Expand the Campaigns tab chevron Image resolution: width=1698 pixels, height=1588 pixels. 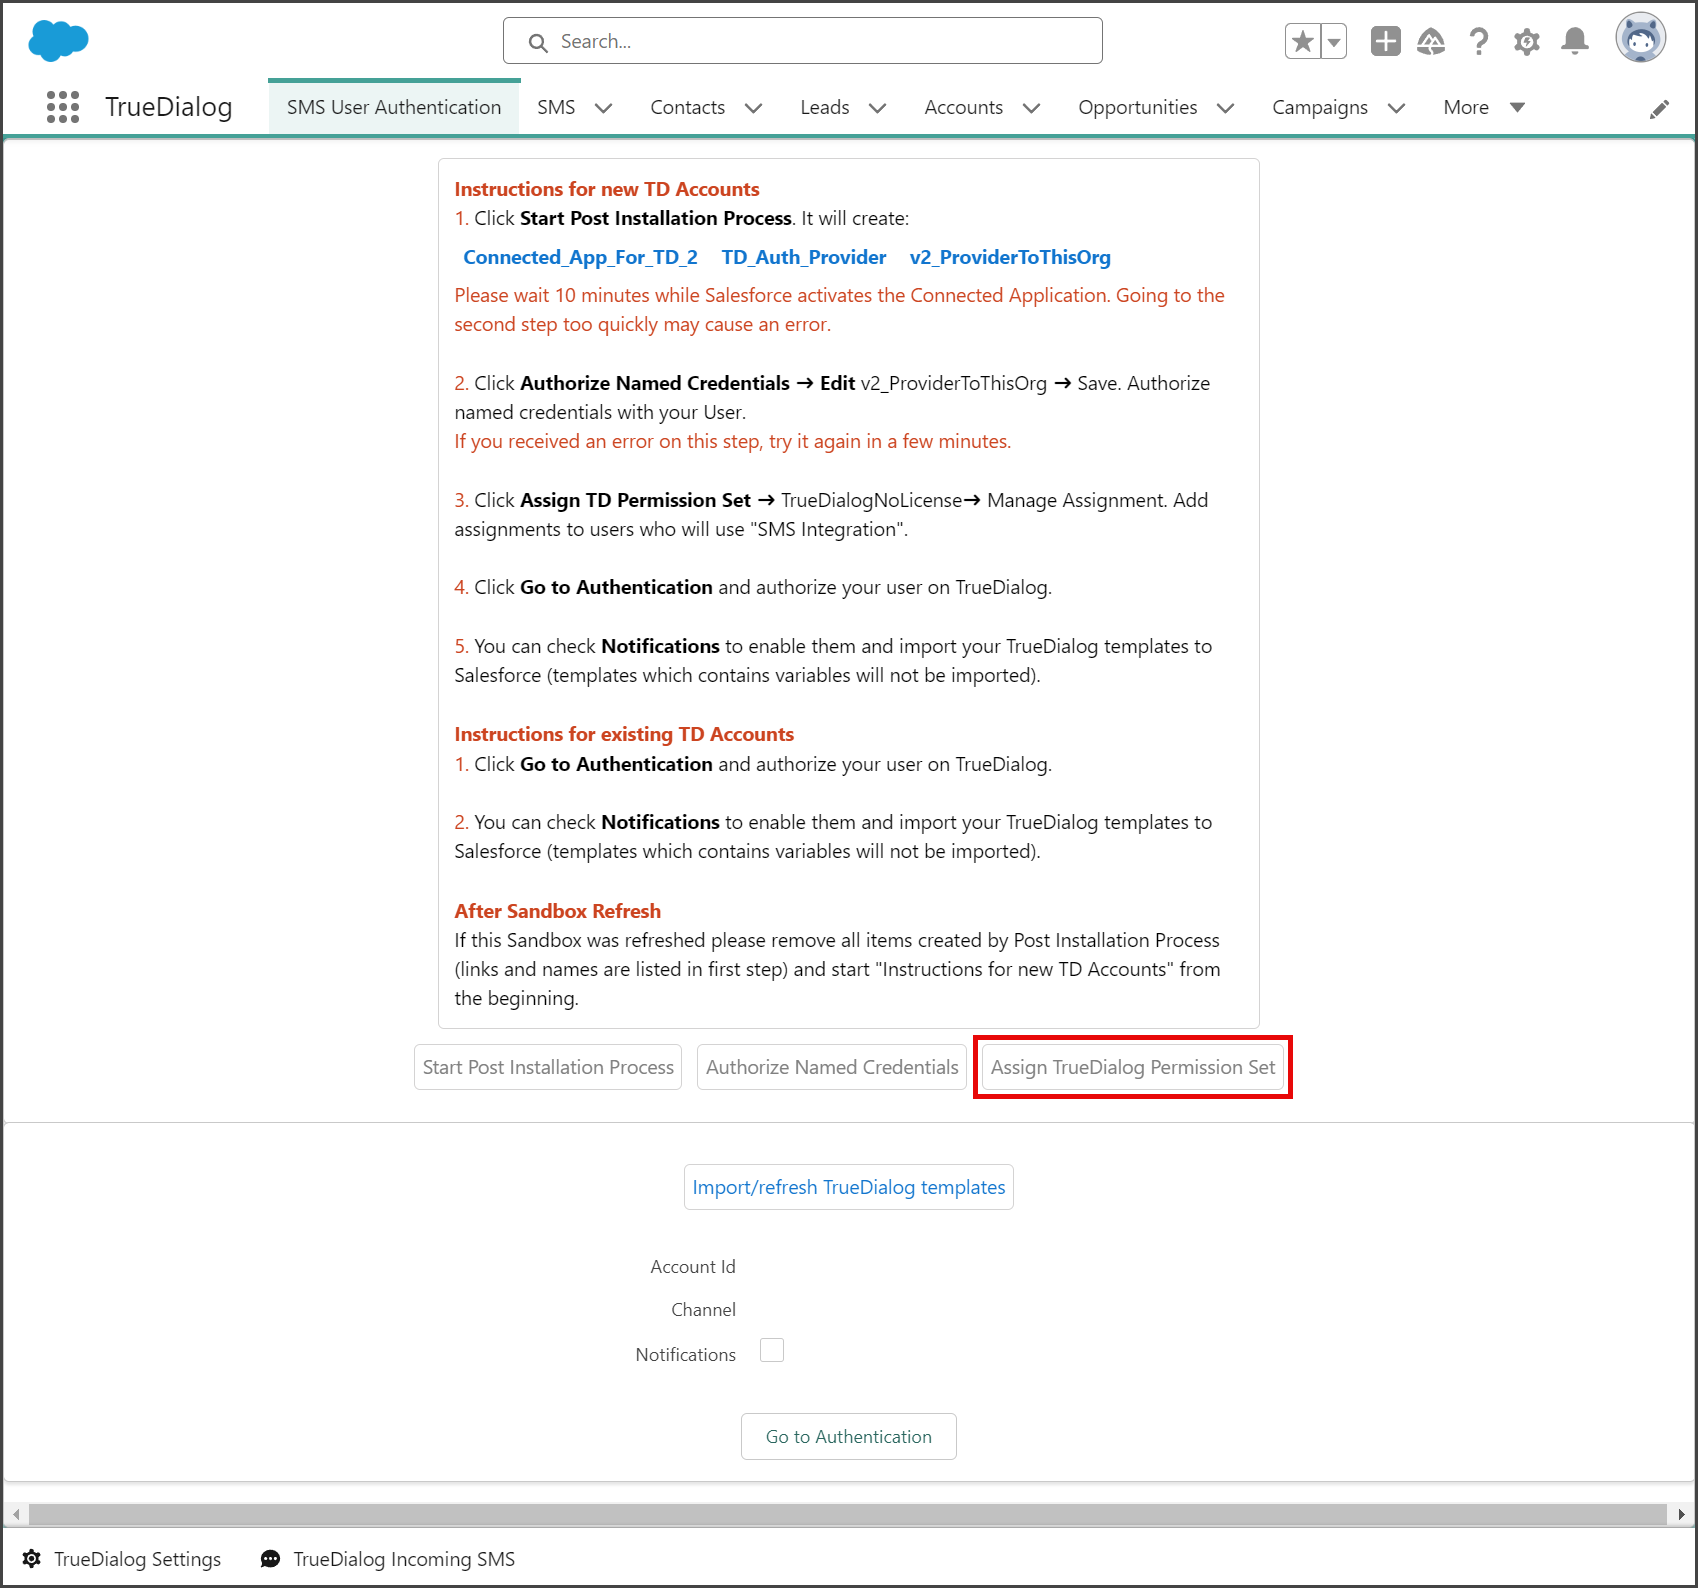tap(1396, 108)
